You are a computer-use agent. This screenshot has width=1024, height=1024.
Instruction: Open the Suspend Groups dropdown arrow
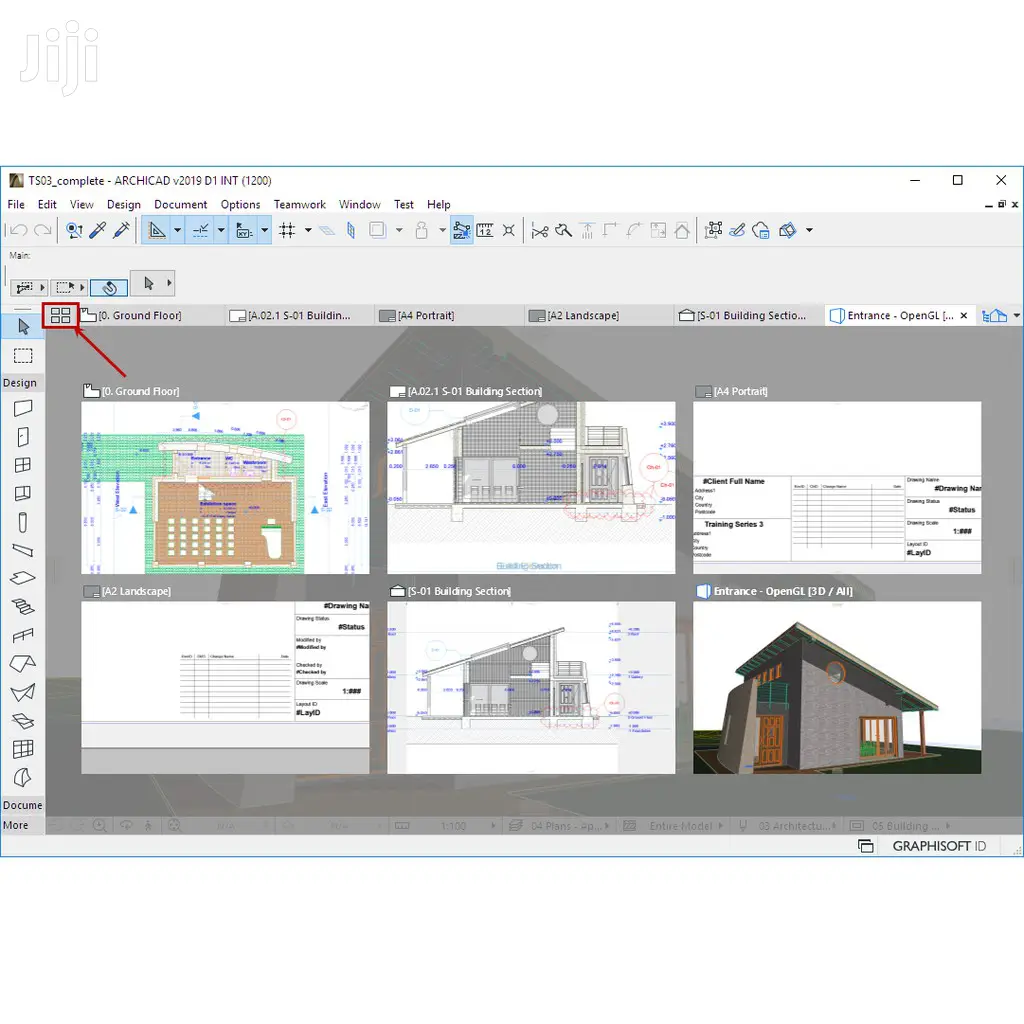399,230
